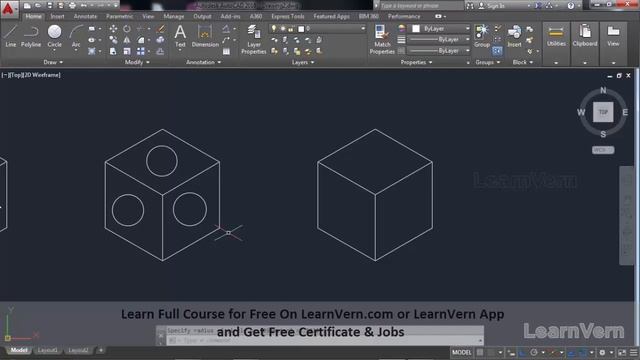Click the status bar customization menu icon
The height and width of the screenshot is (360, 640).
[633, 352]
